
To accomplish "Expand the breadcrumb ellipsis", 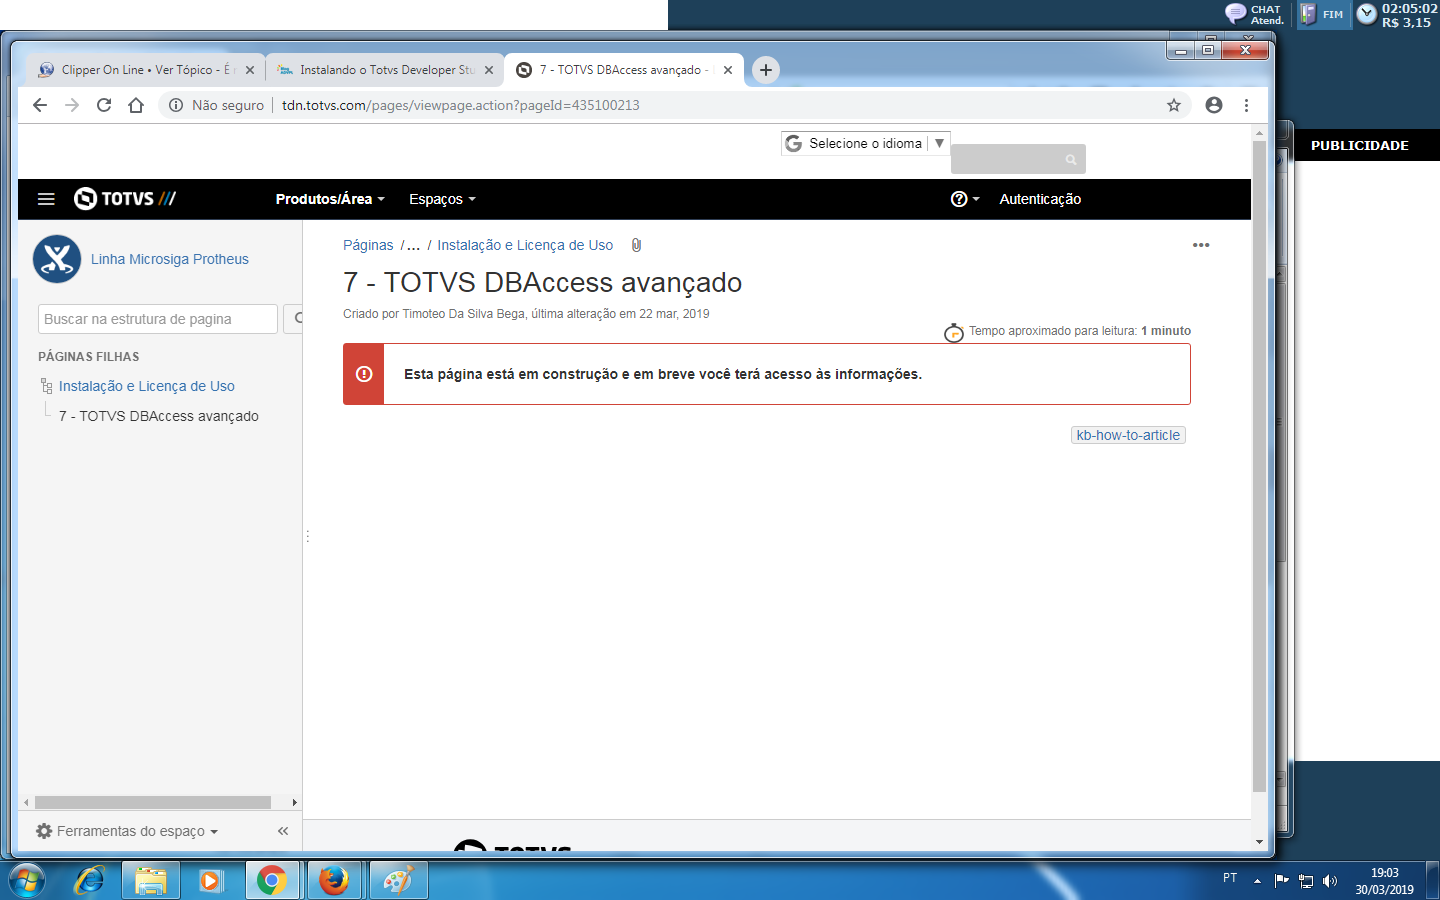I will pos(413,245).
